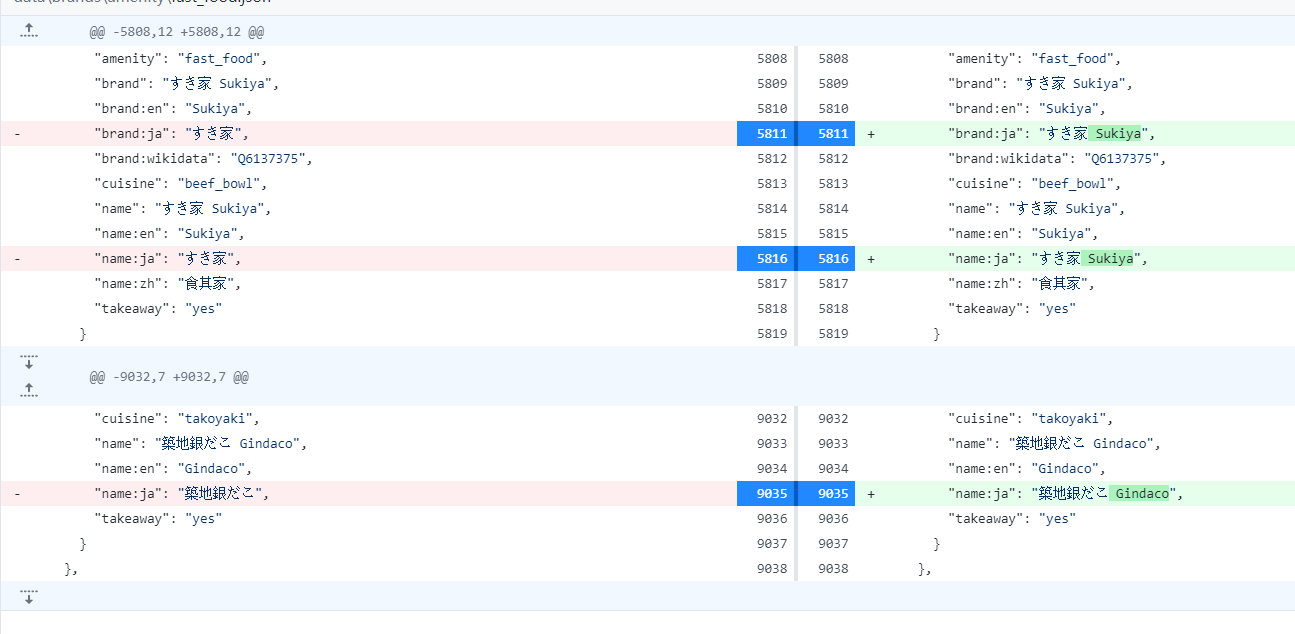
Task: Click highlighted "Gindaco" in added name:ja line
Action: pos(1141,493)
